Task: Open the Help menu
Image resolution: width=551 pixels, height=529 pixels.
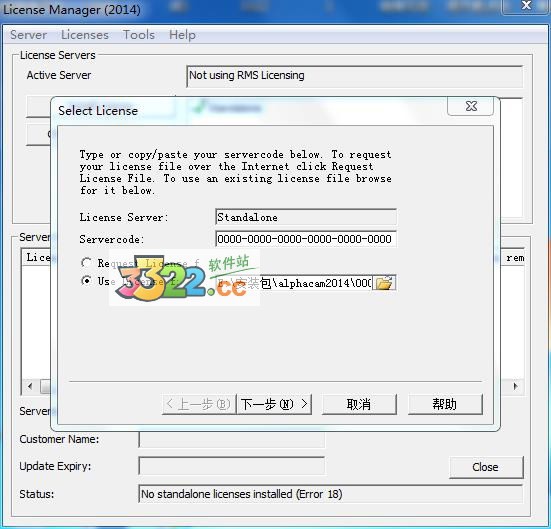Action: (x=182, y=35)
